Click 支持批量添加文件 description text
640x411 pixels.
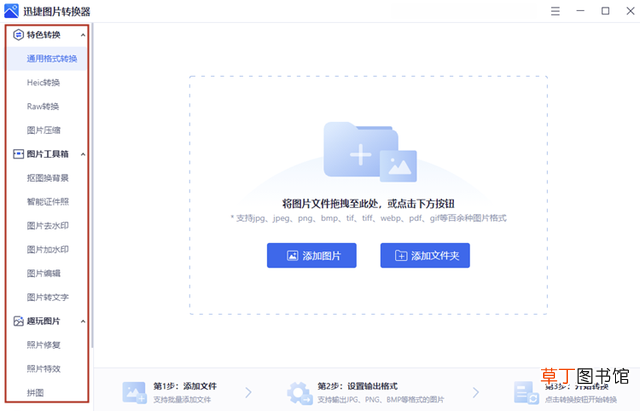(x=182, y=400)
